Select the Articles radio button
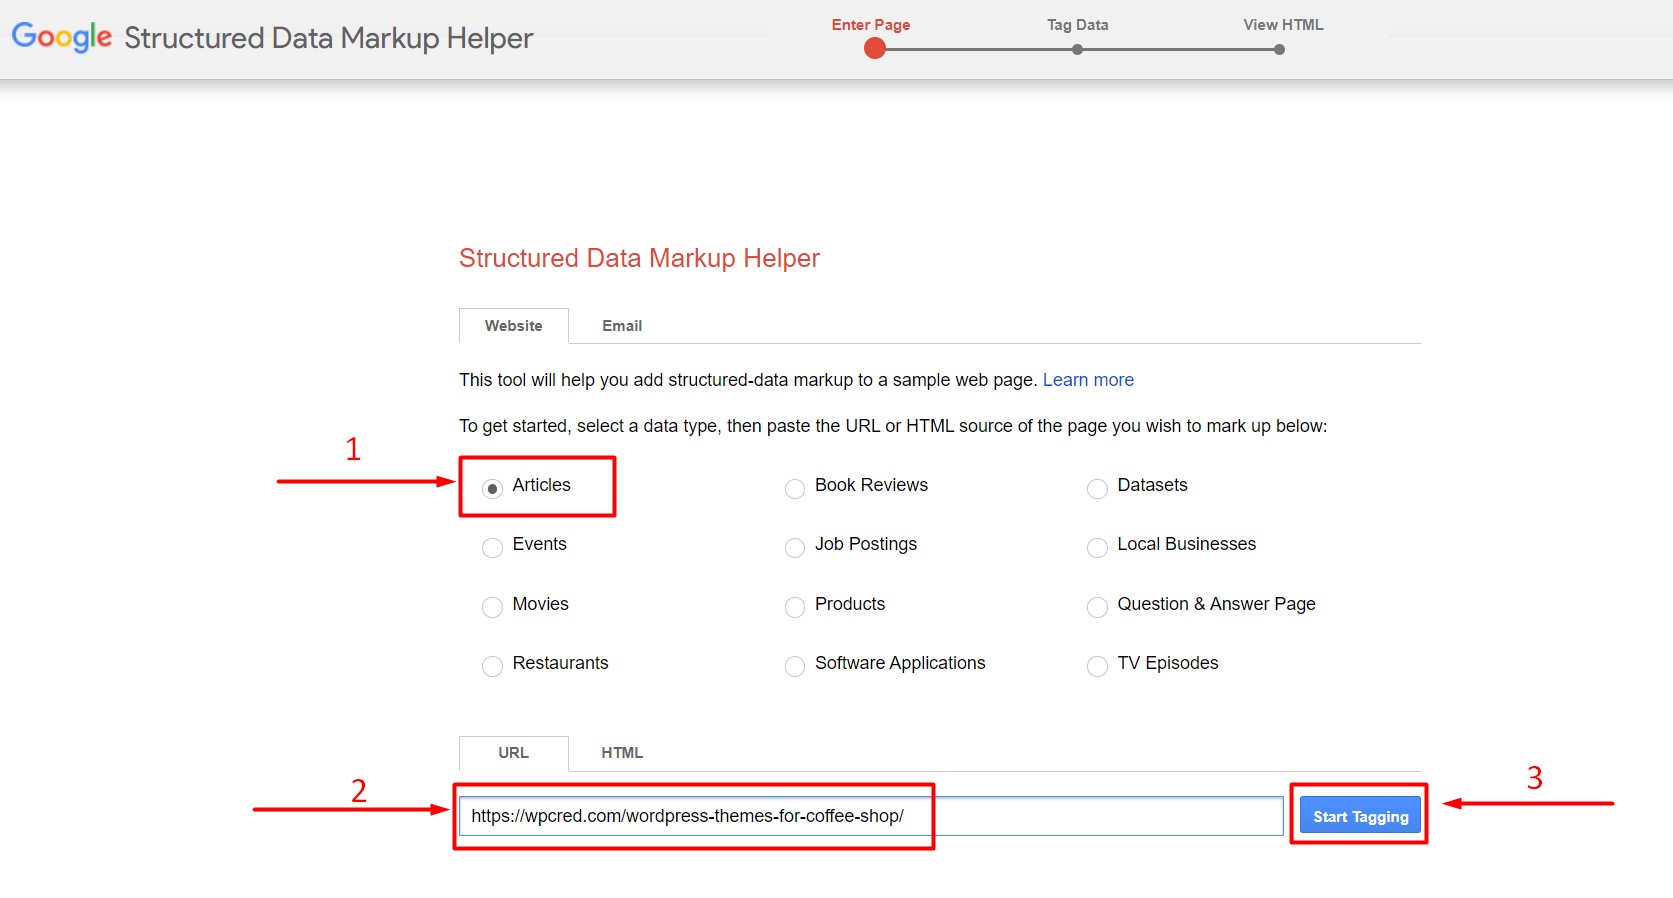This screenshot has height=898, width=1673. click(492, 489)
